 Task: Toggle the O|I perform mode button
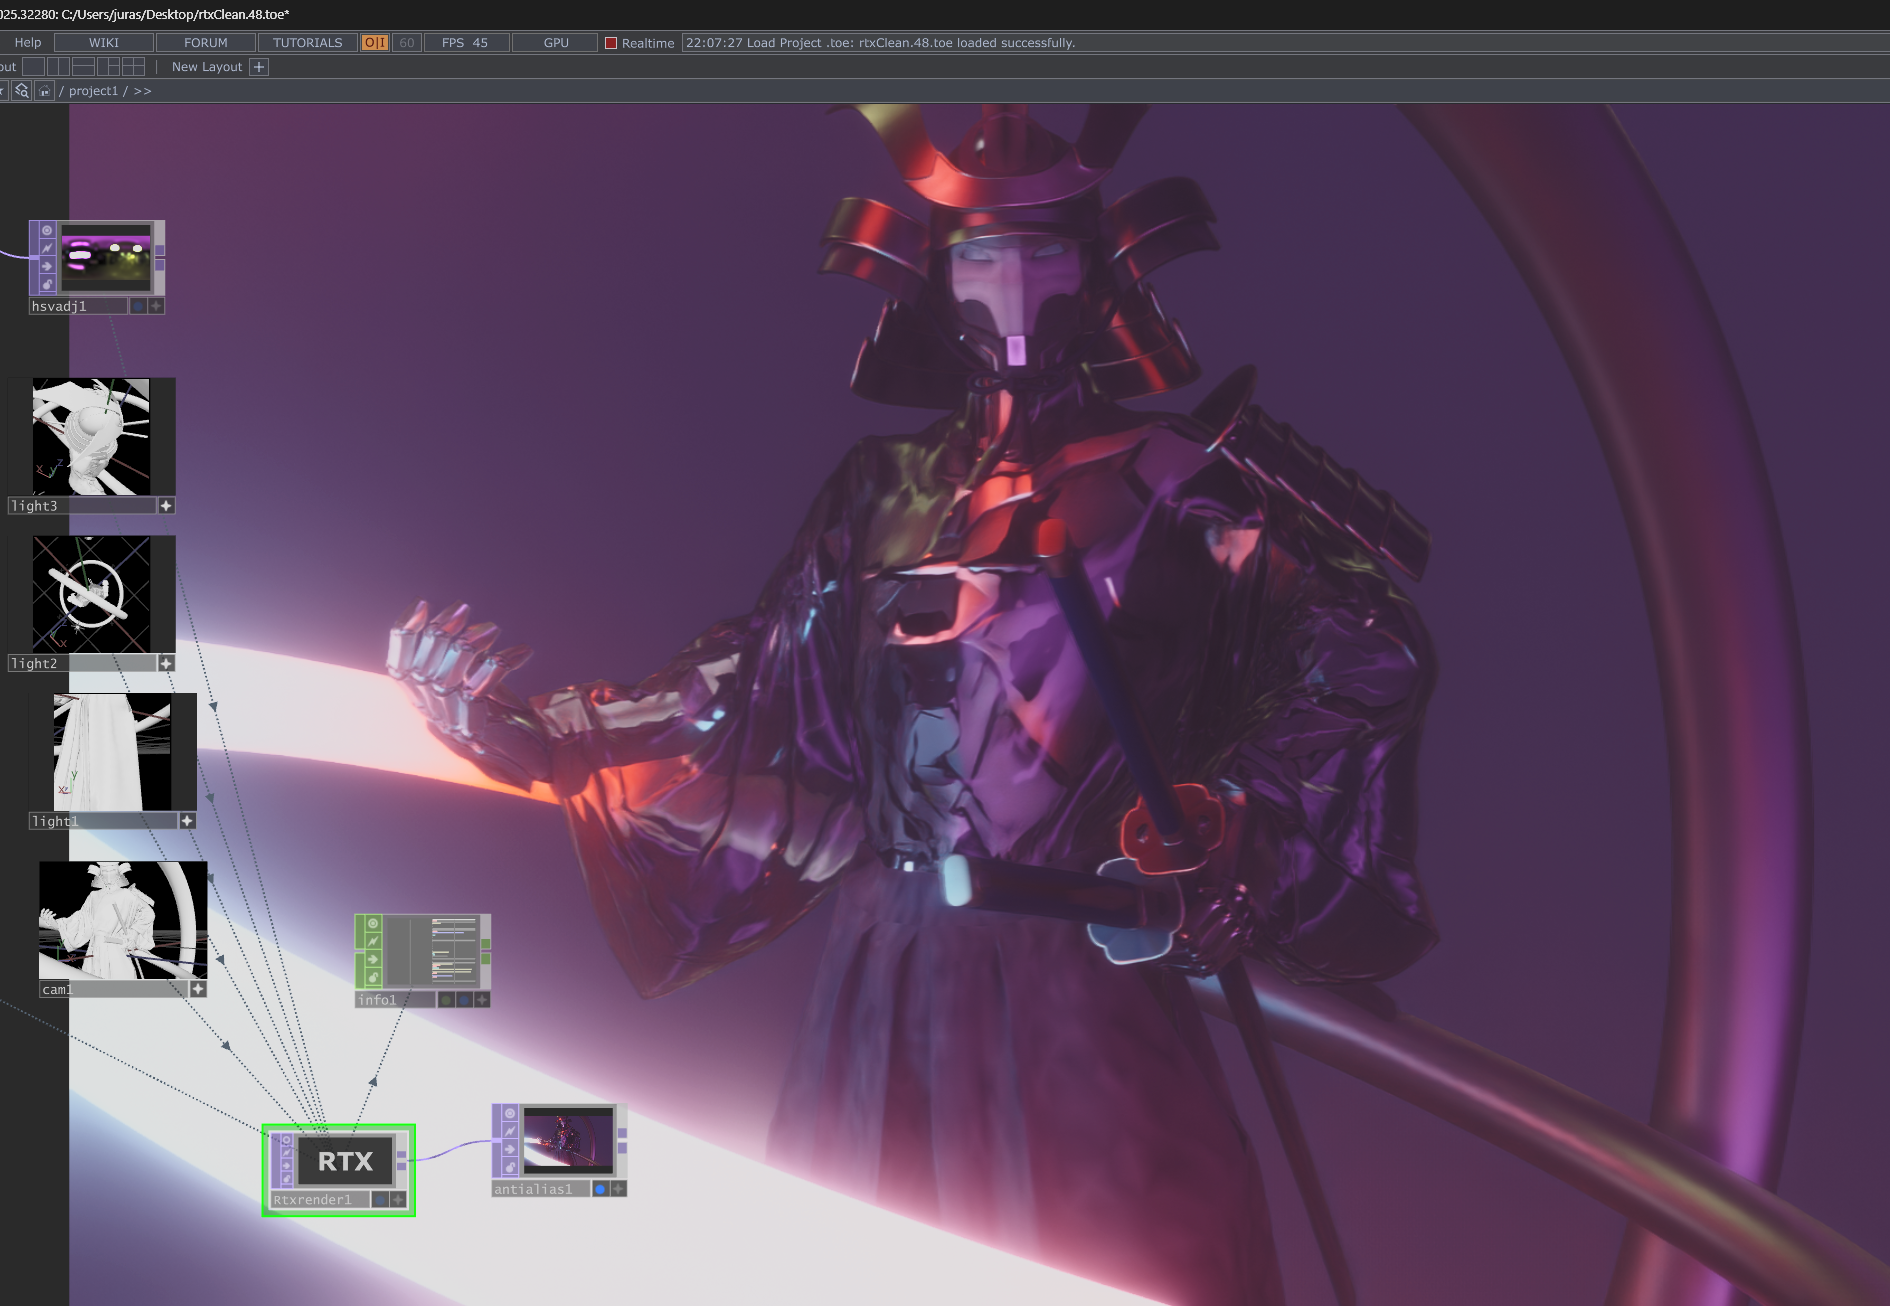pos(375,43)
